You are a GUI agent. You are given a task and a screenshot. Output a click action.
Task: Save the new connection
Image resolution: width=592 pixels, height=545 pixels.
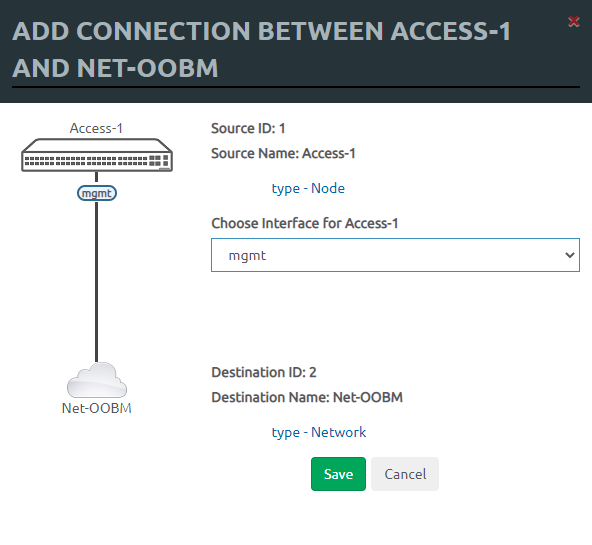click(x=338, y=474)
